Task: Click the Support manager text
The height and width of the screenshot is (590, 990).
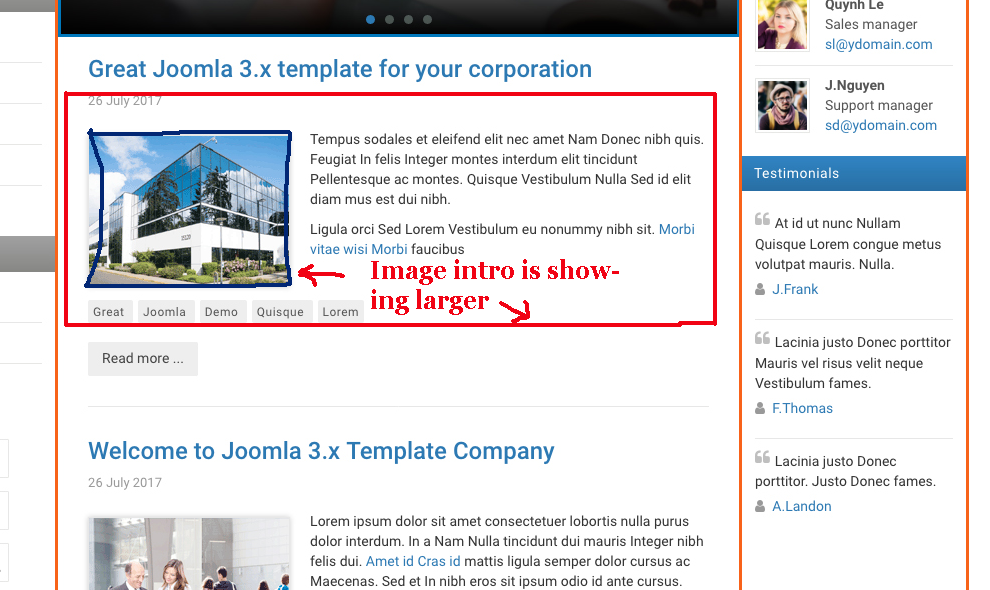Action: 878,105
